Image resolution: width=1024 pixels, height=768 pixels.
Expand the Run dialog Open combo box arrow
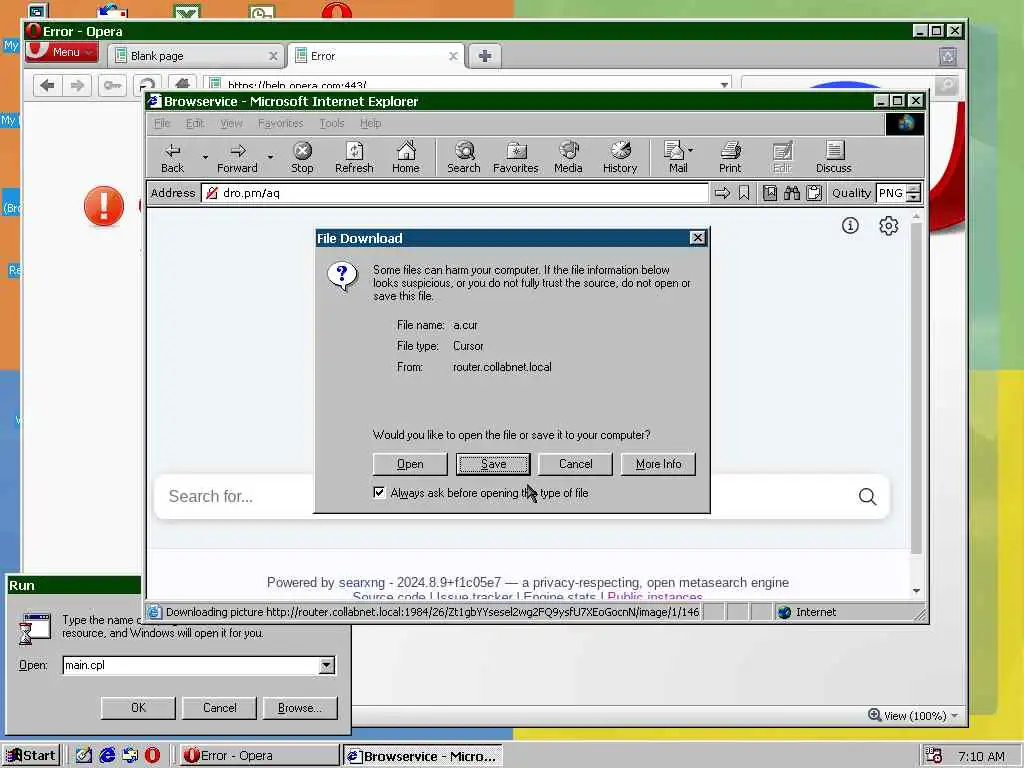(327, 665)
